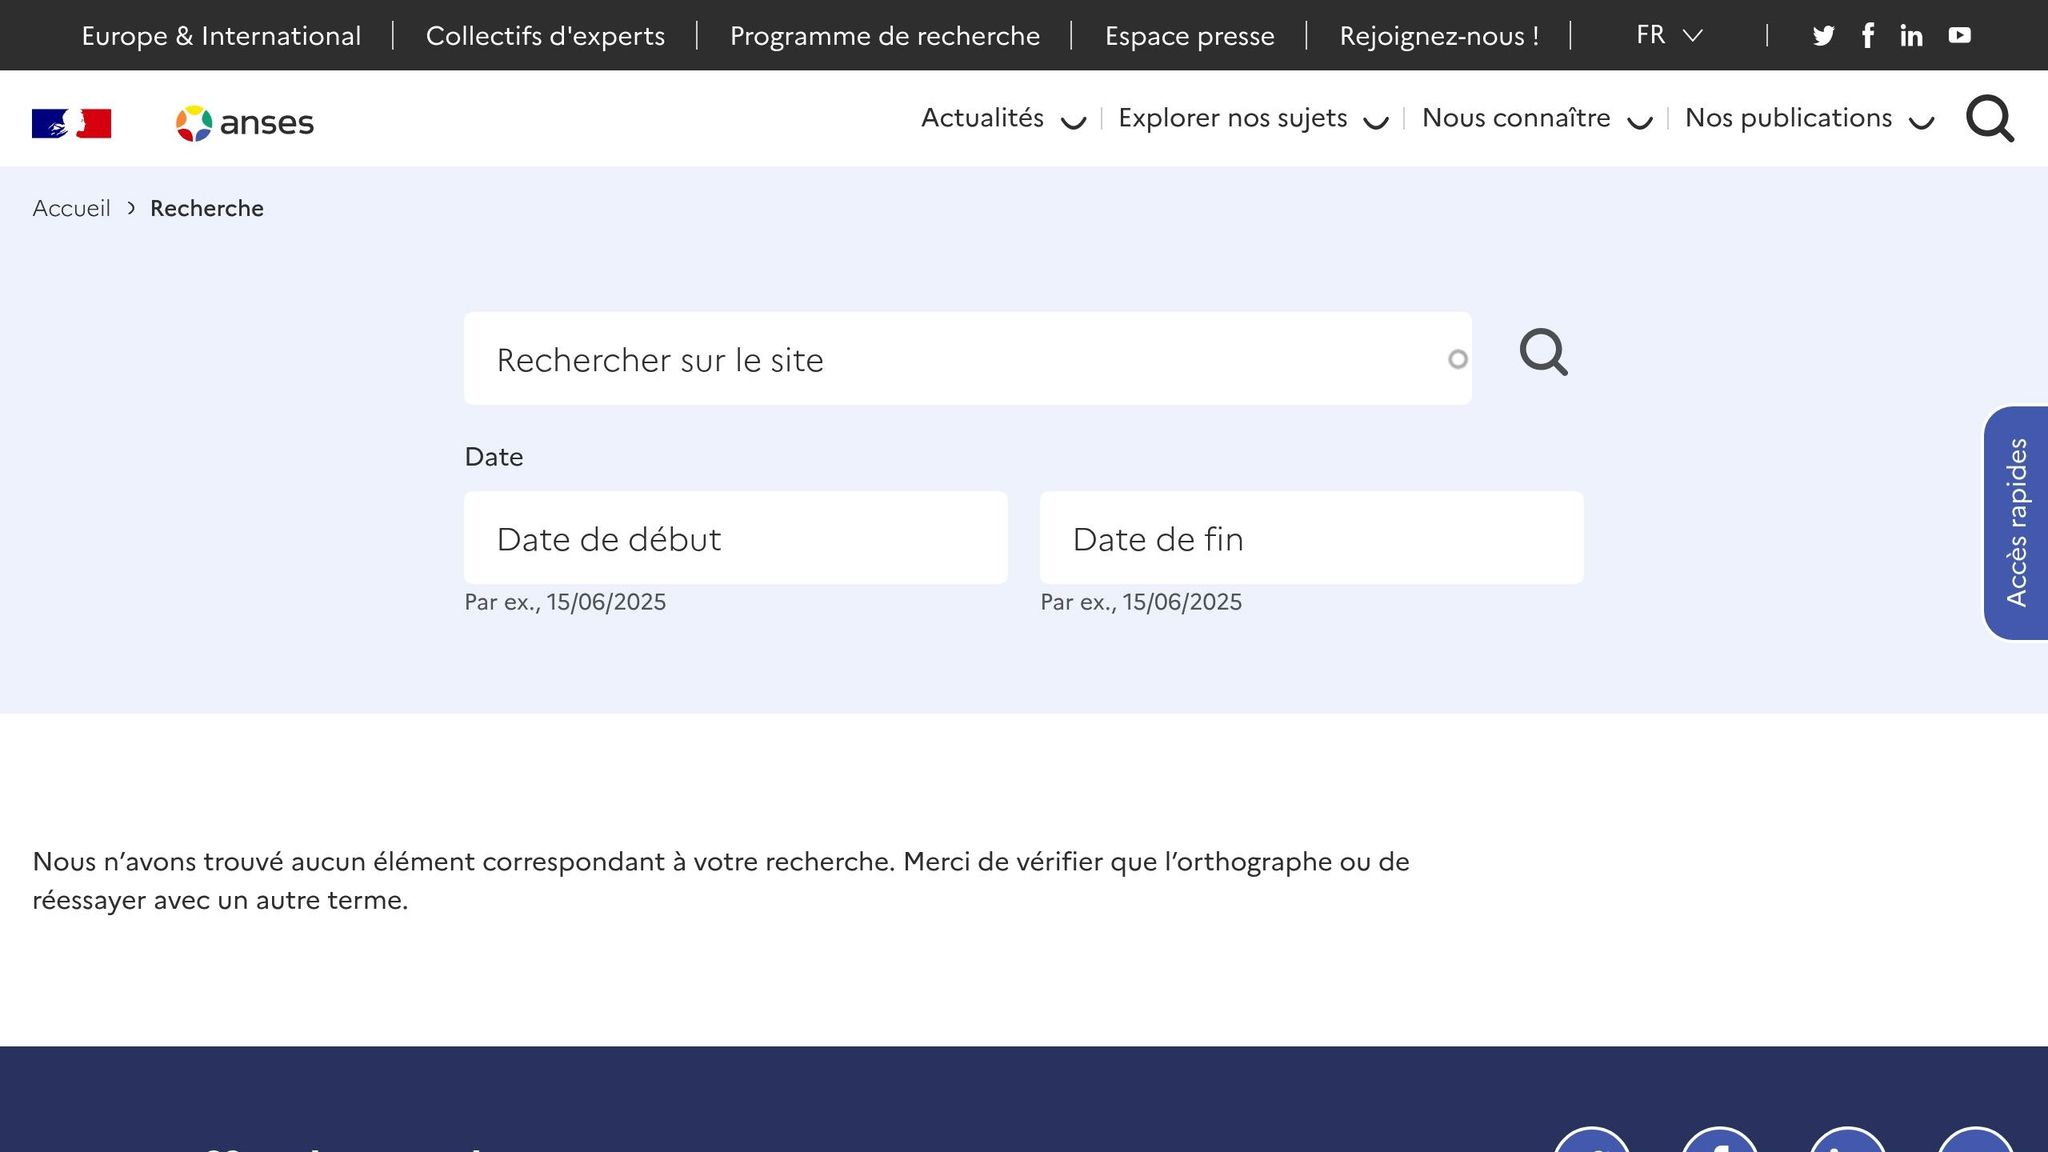Click the Recherche breadcrumb text
The height and width of the screenshot is (1152, 2048).
click(207, 208)
